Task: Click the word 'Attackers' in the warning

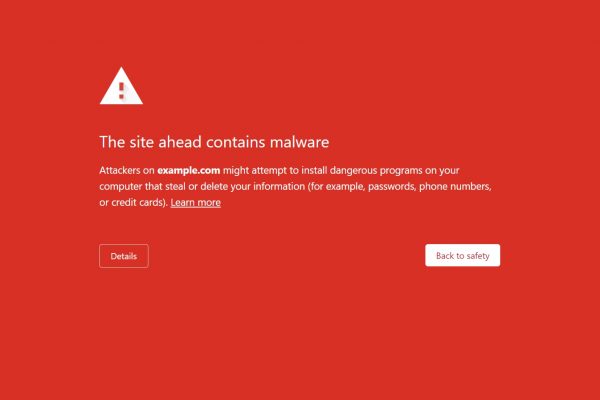Action: pyautogui.click(x=119, y=170)
